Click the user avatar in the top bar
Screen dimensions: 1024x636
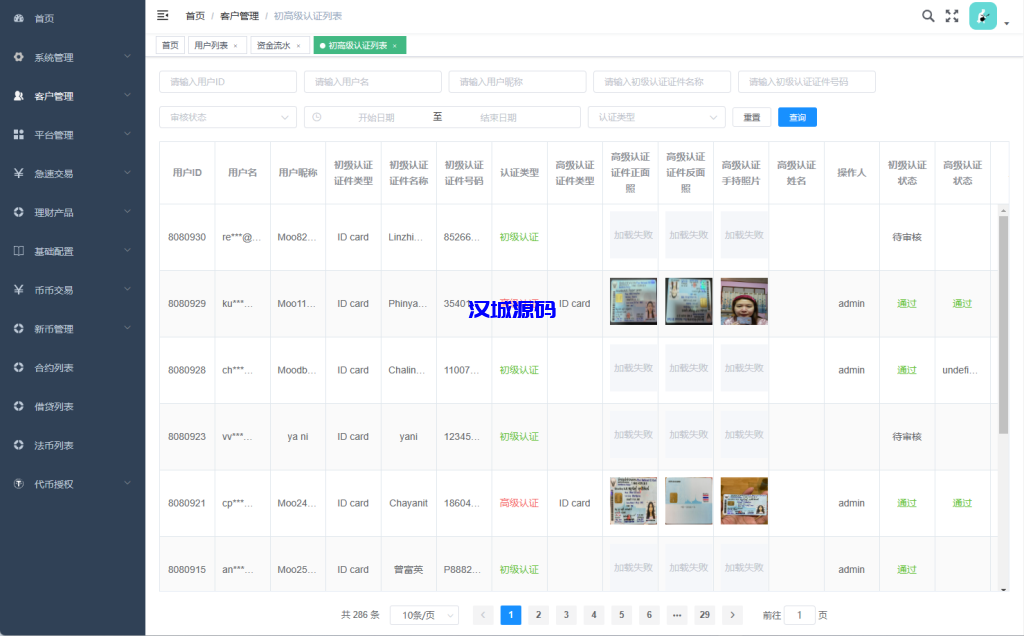coord(981,17)
